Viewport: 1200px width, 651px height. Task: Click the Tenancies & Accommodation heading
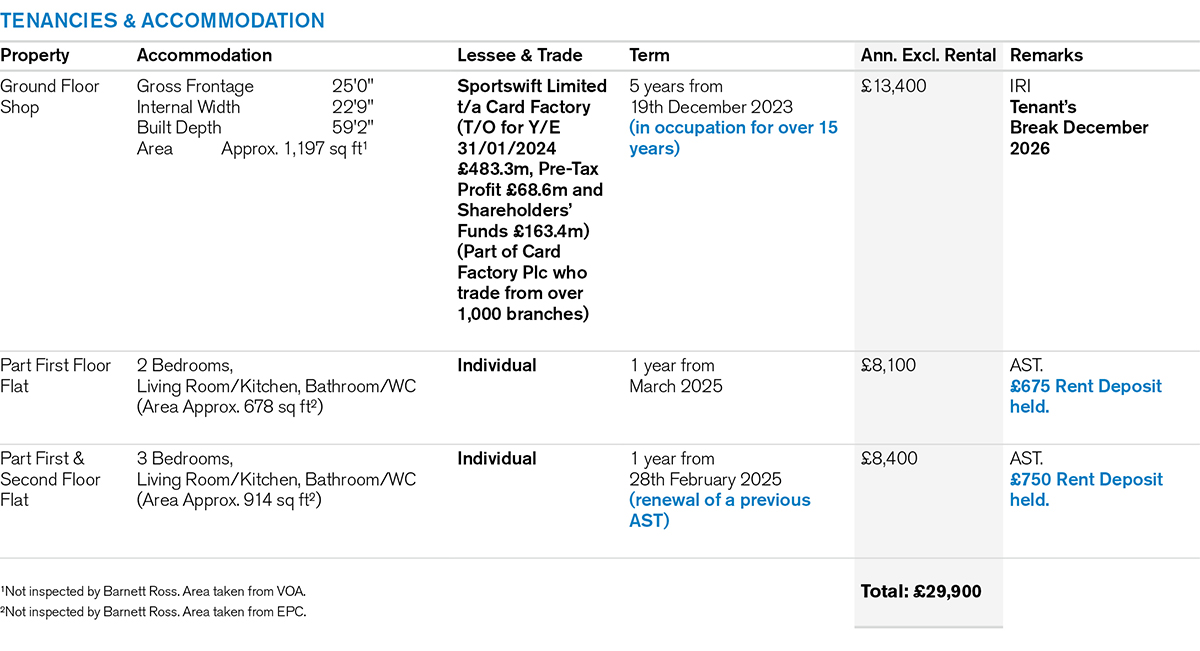tap(162, 21)
